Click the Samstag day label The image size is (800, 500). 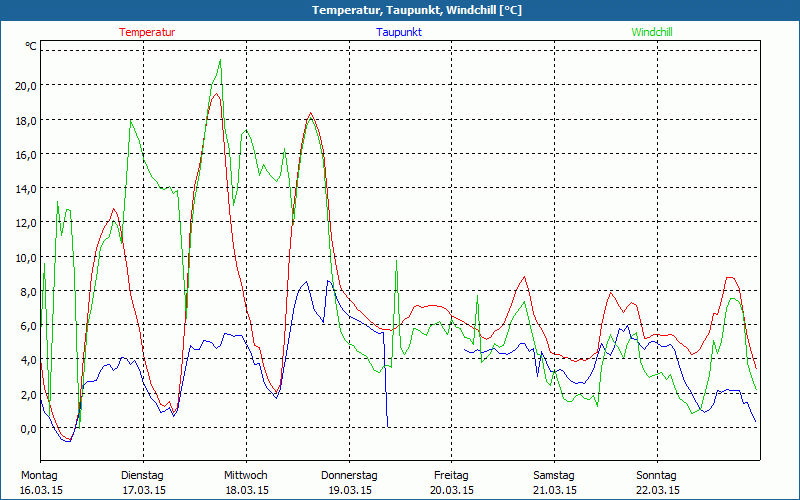[554, 475]
